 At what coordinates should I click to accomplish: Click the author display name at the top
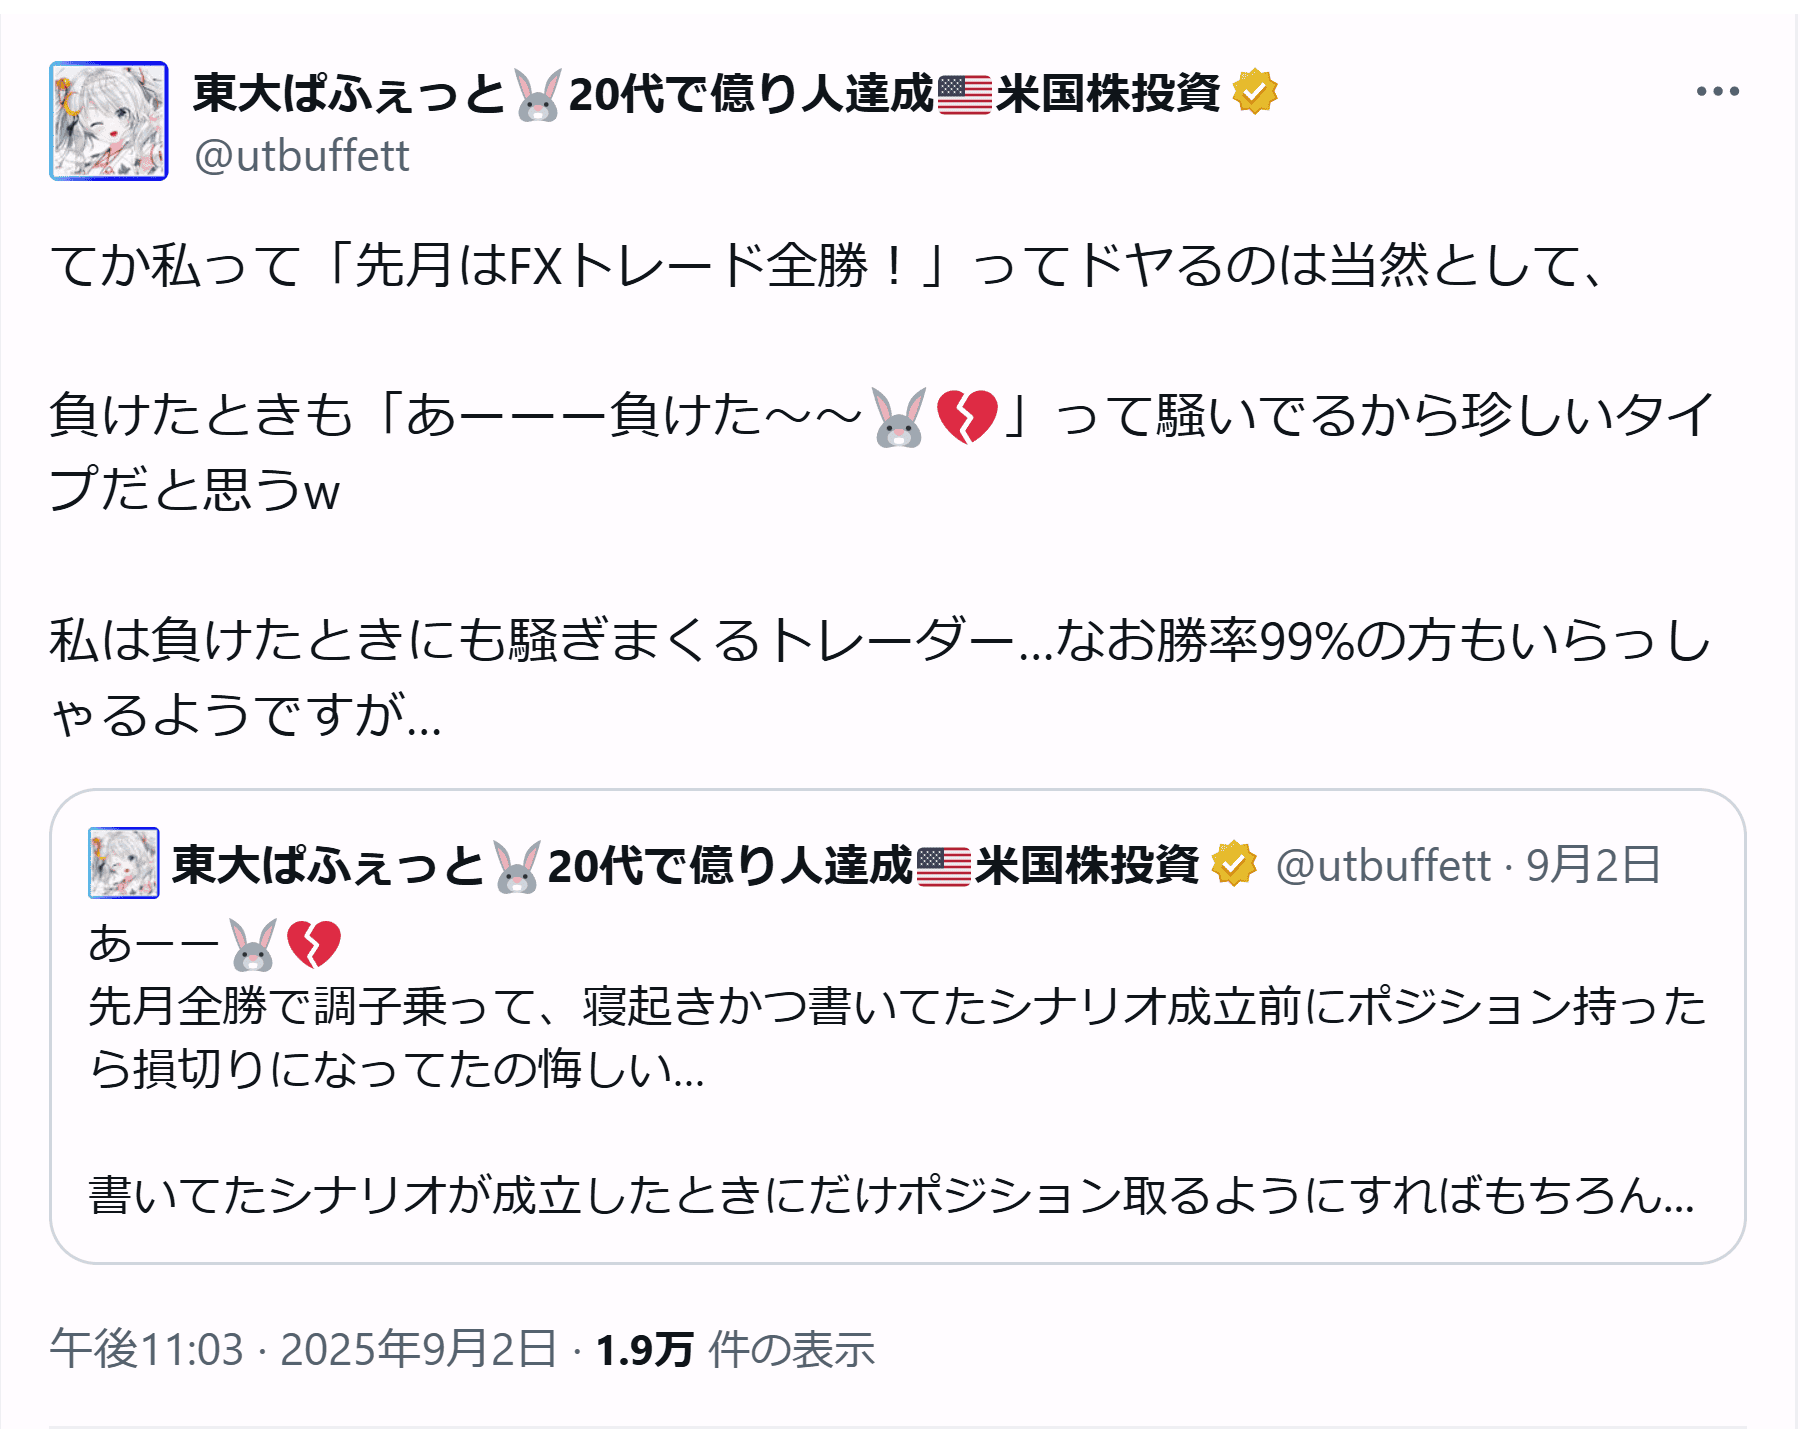coord(350,93)
